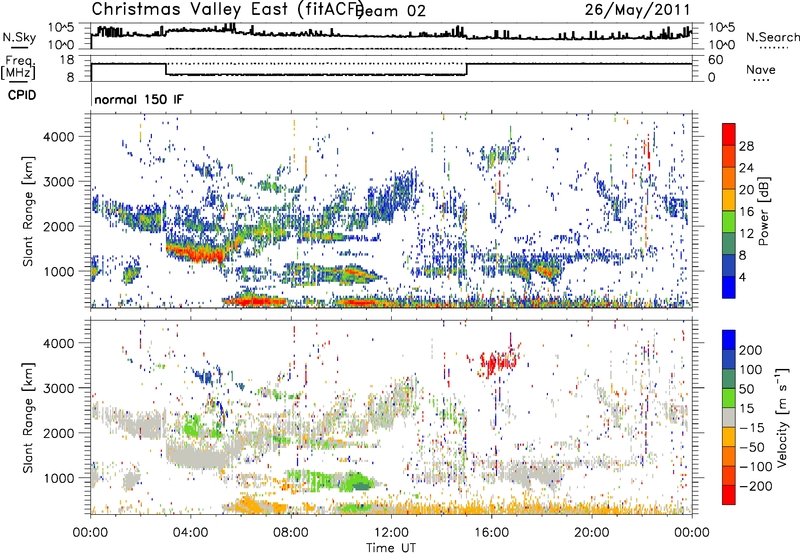Screen dimensions: 800x554
Task: Click the 2000 km tick in the Velocity panel
Action: 58,433
